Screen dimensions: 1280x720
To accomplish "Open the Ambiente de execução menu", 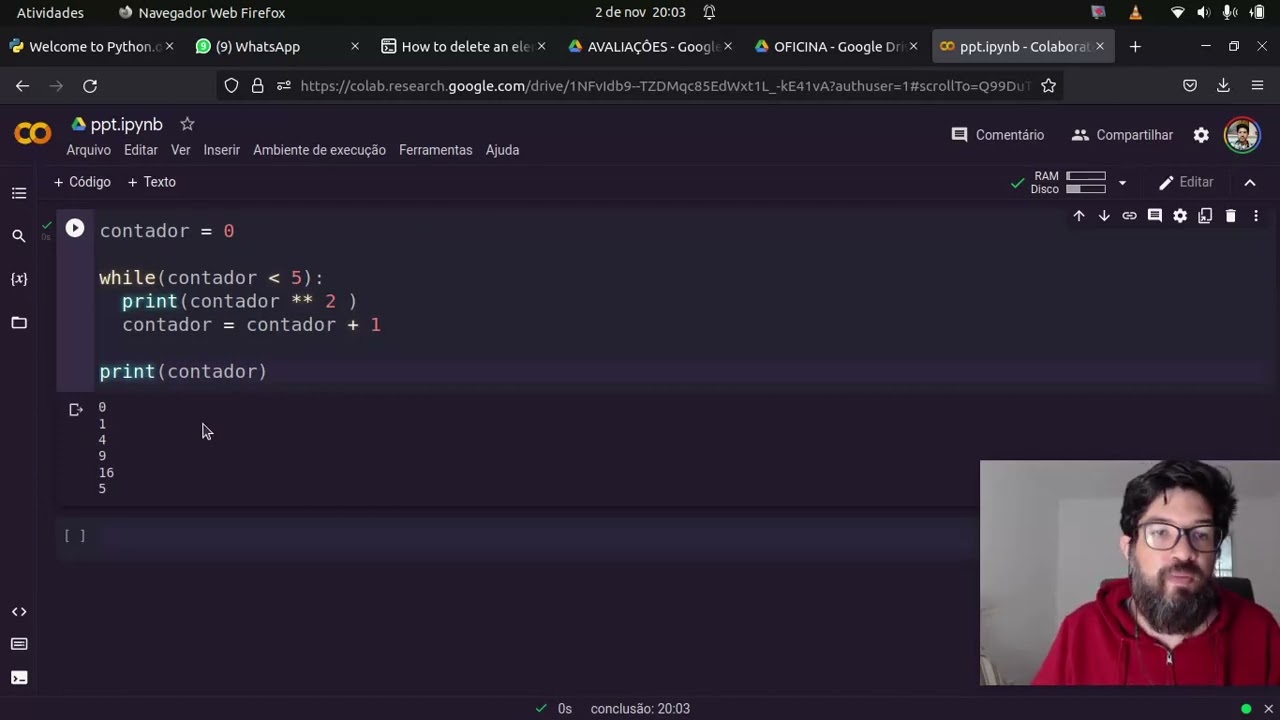I will coord(319,150).
